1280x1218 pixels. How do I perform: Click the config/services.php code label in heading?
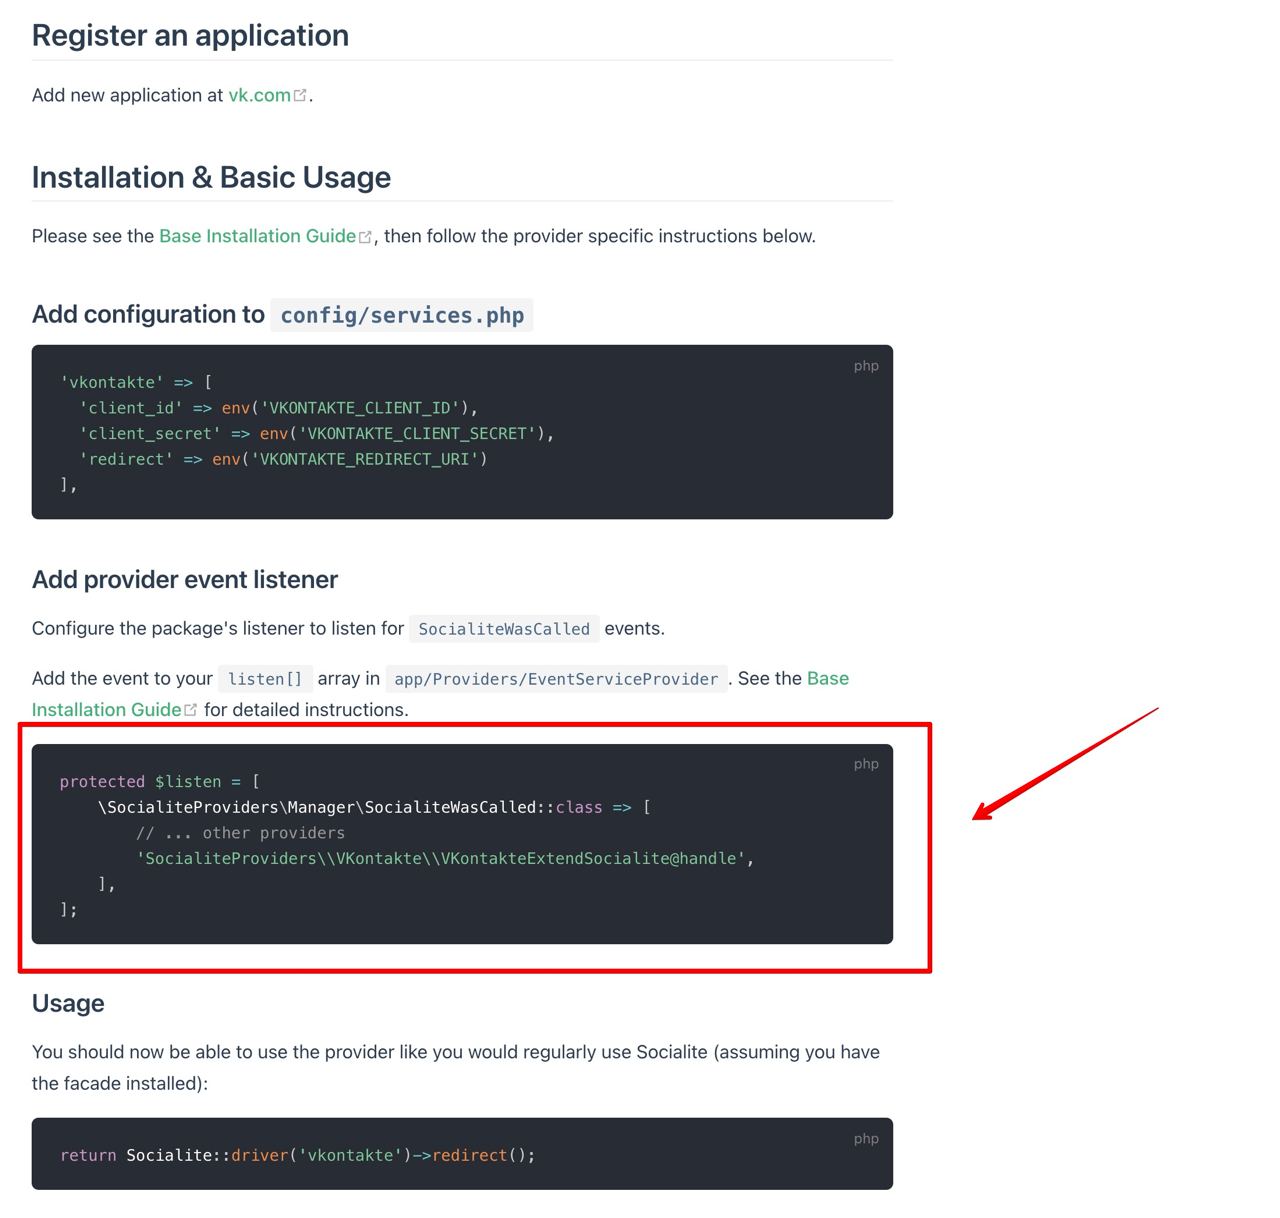(x=402, y=315)
